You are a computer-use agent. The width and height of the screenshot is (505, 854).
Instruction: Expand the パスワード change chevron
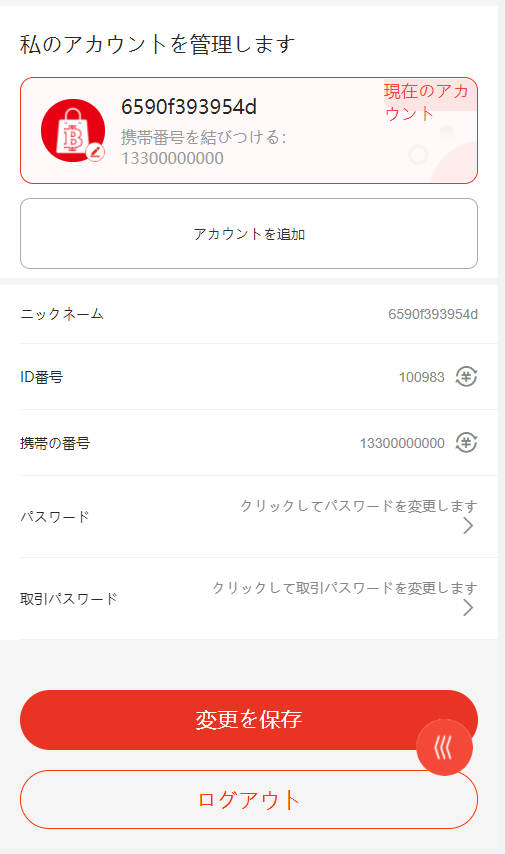(x=468, y=526)
